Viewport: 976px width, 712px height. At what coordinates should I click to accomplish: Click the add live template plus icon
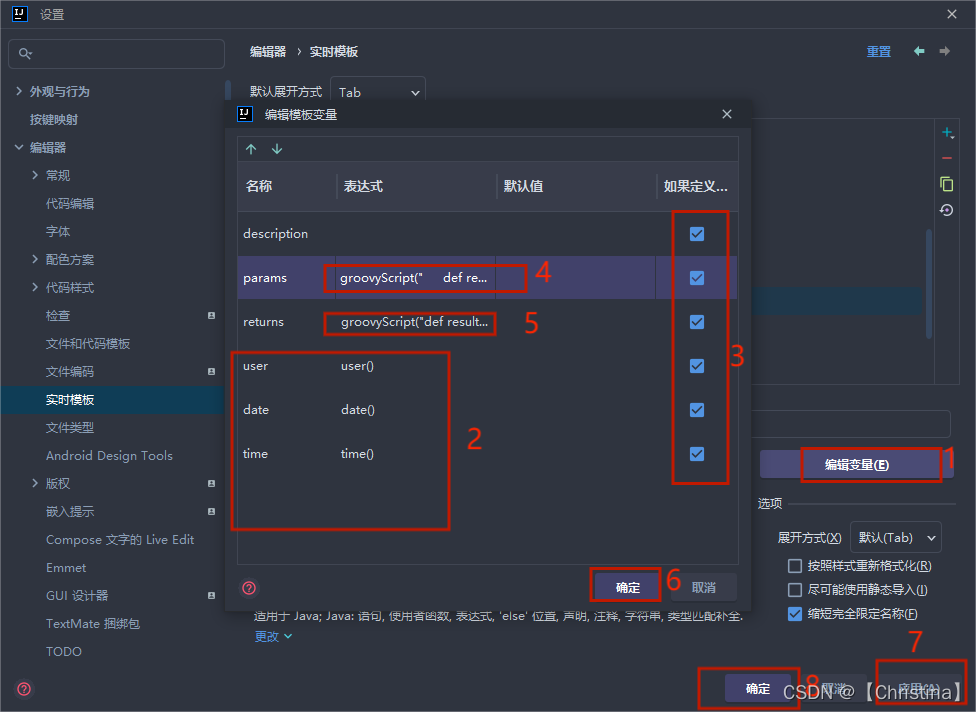pyautogui.click(x=948, y=131)
